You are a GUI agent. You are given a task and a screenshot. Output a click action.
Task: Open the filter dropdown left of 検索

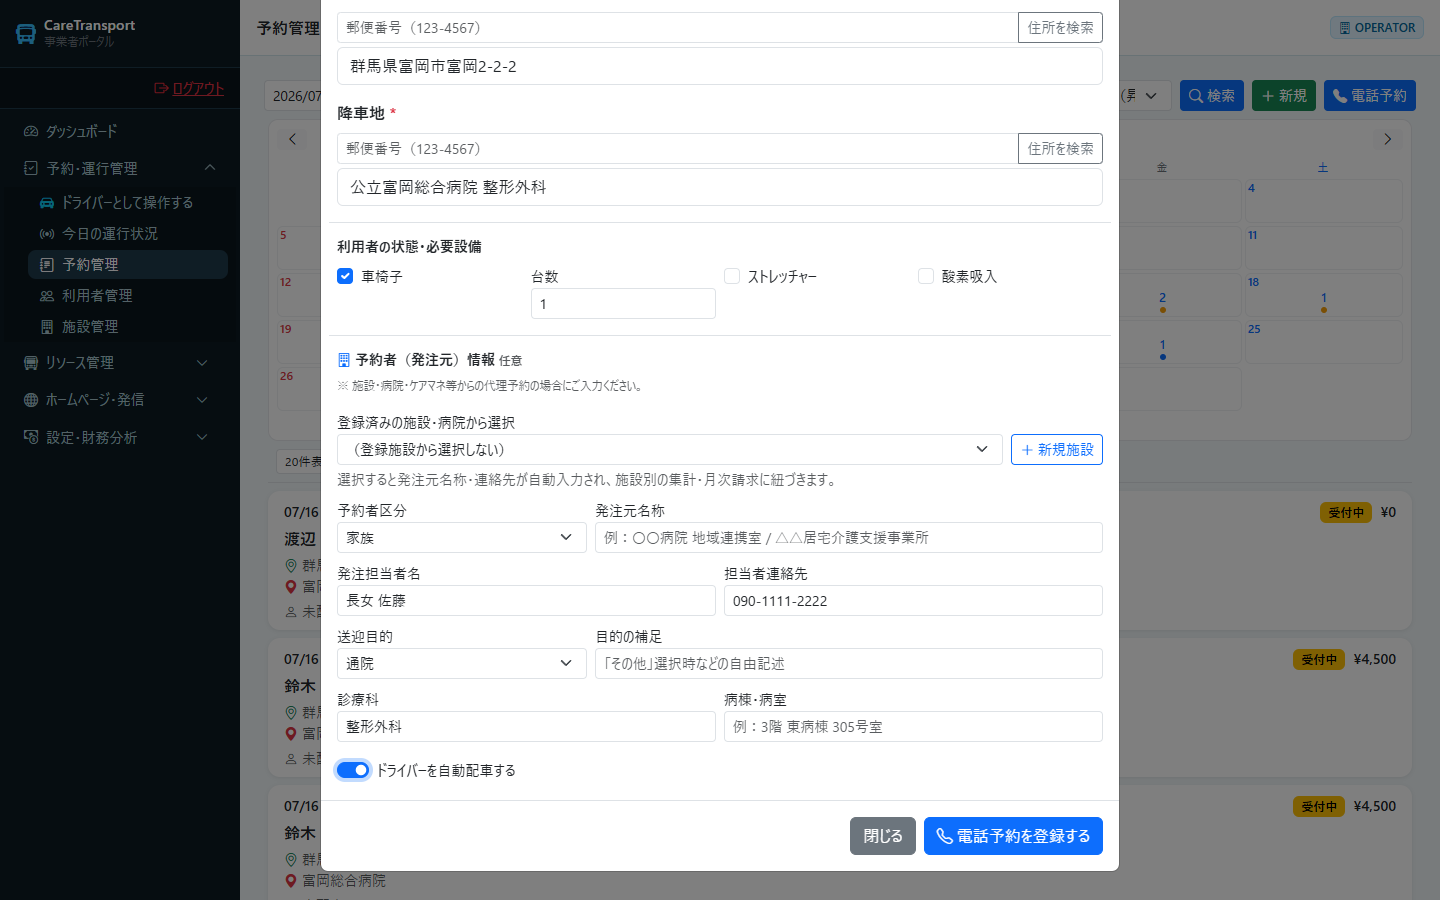(1145, 95)
